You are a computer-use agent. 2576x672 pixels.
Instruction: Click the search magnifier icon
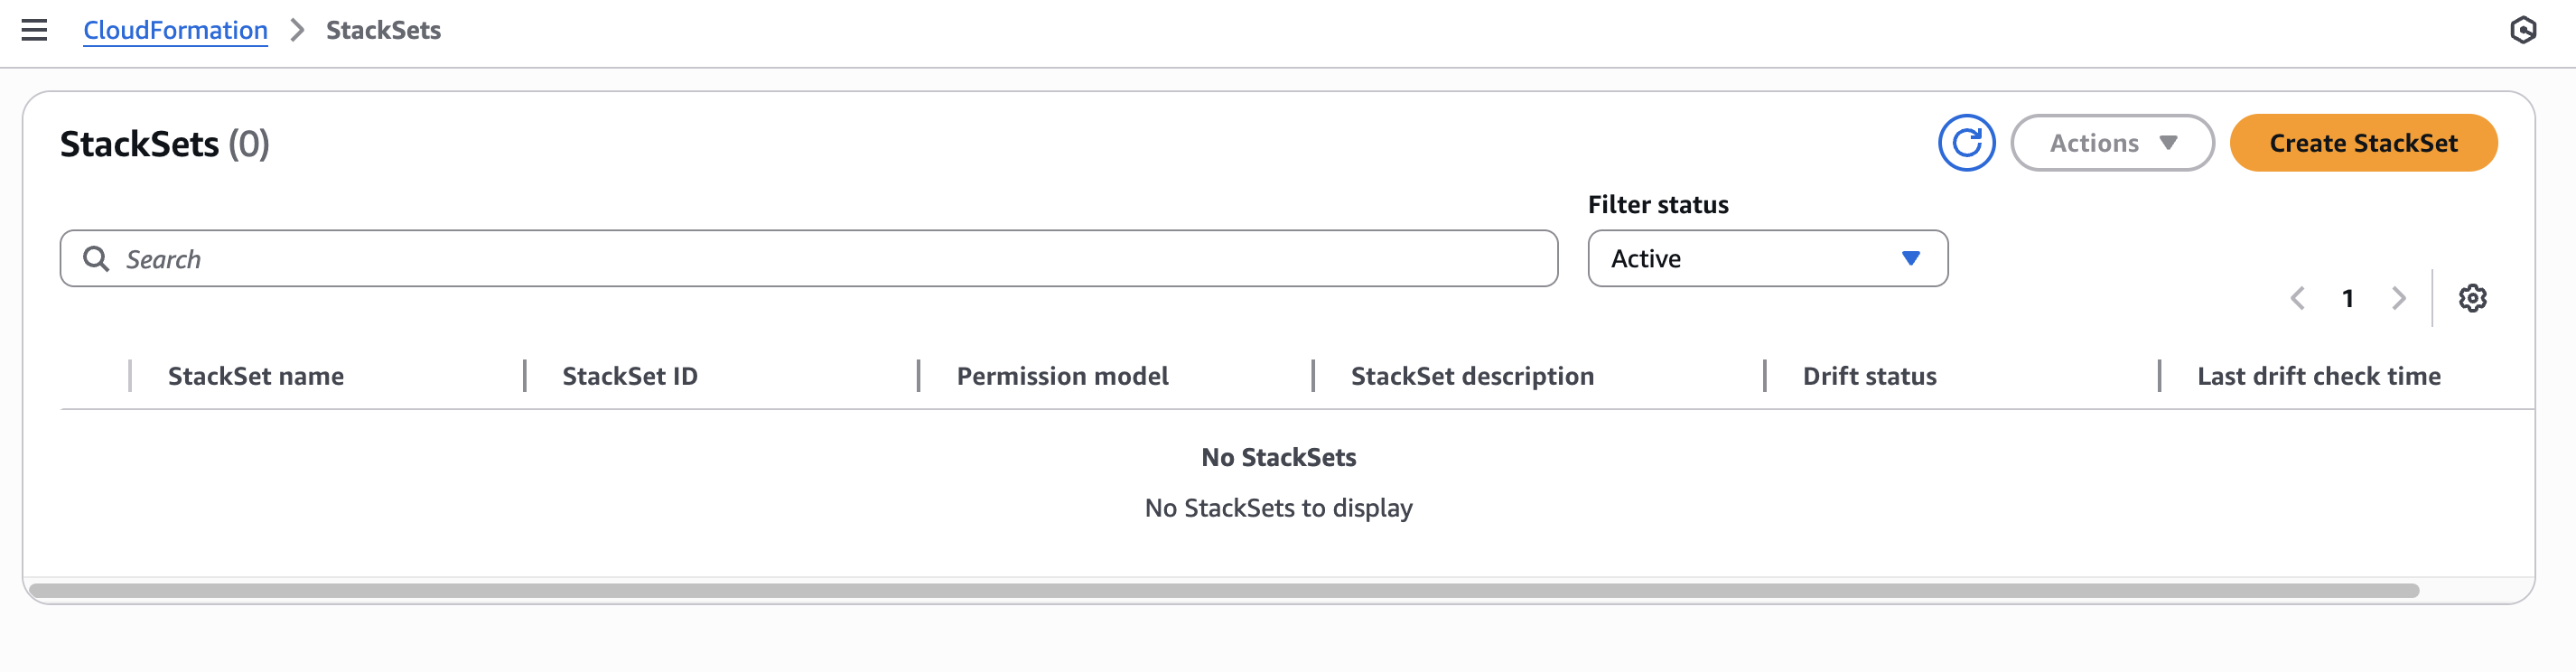click(96, 259)
